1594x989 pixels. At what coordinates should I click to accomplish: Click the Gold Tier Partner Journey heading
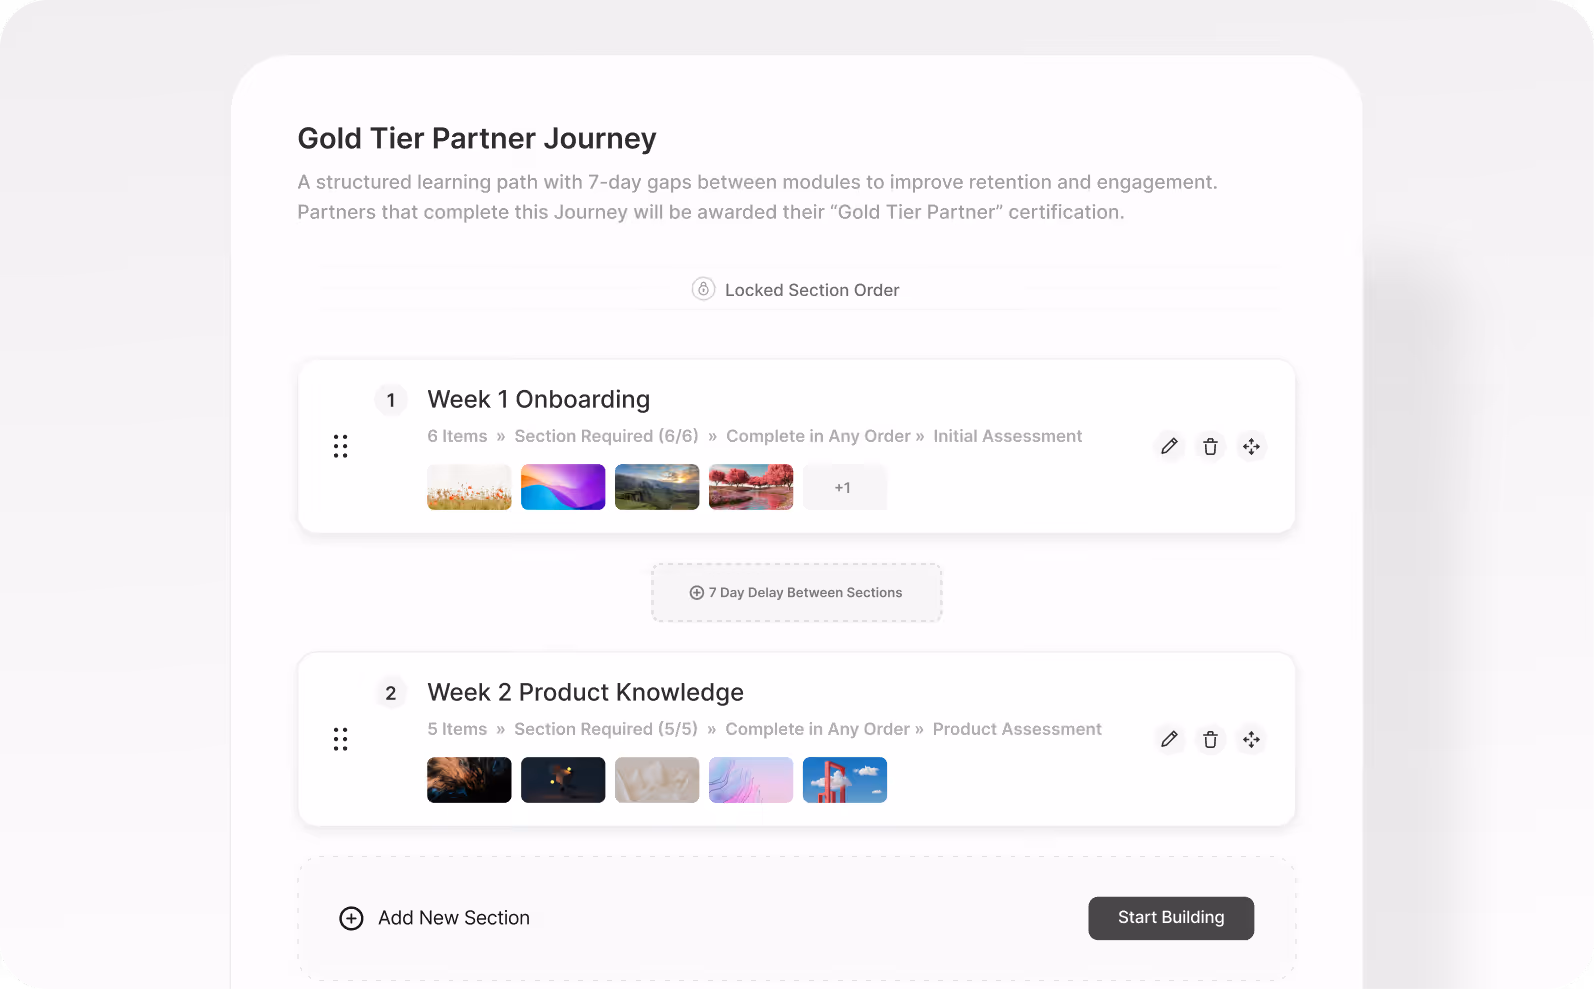tap(477, 138)
